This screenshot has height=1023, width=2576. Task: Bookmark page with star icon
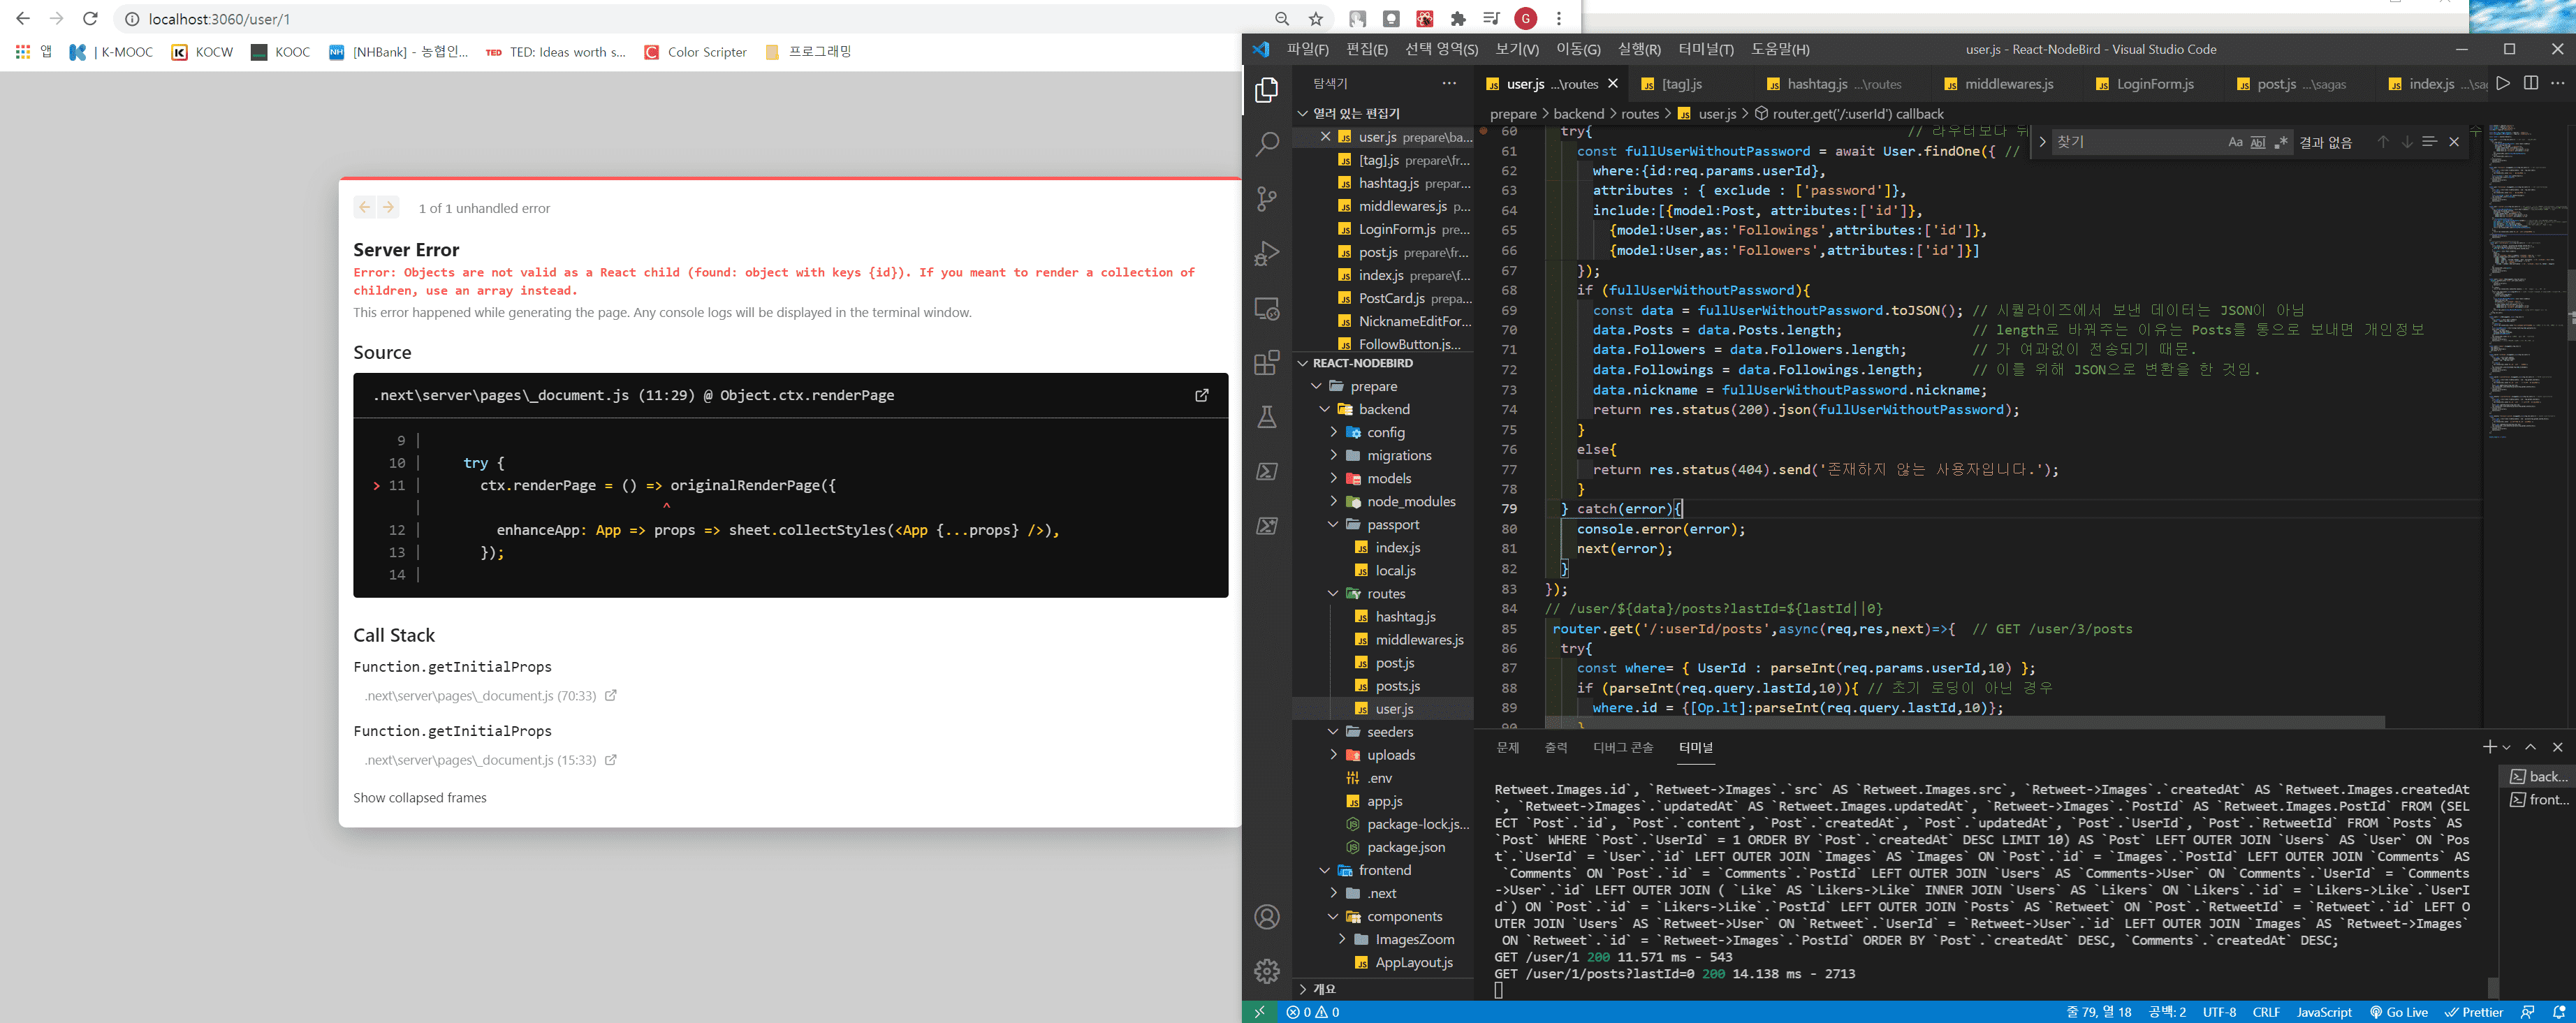point(1316,19)
